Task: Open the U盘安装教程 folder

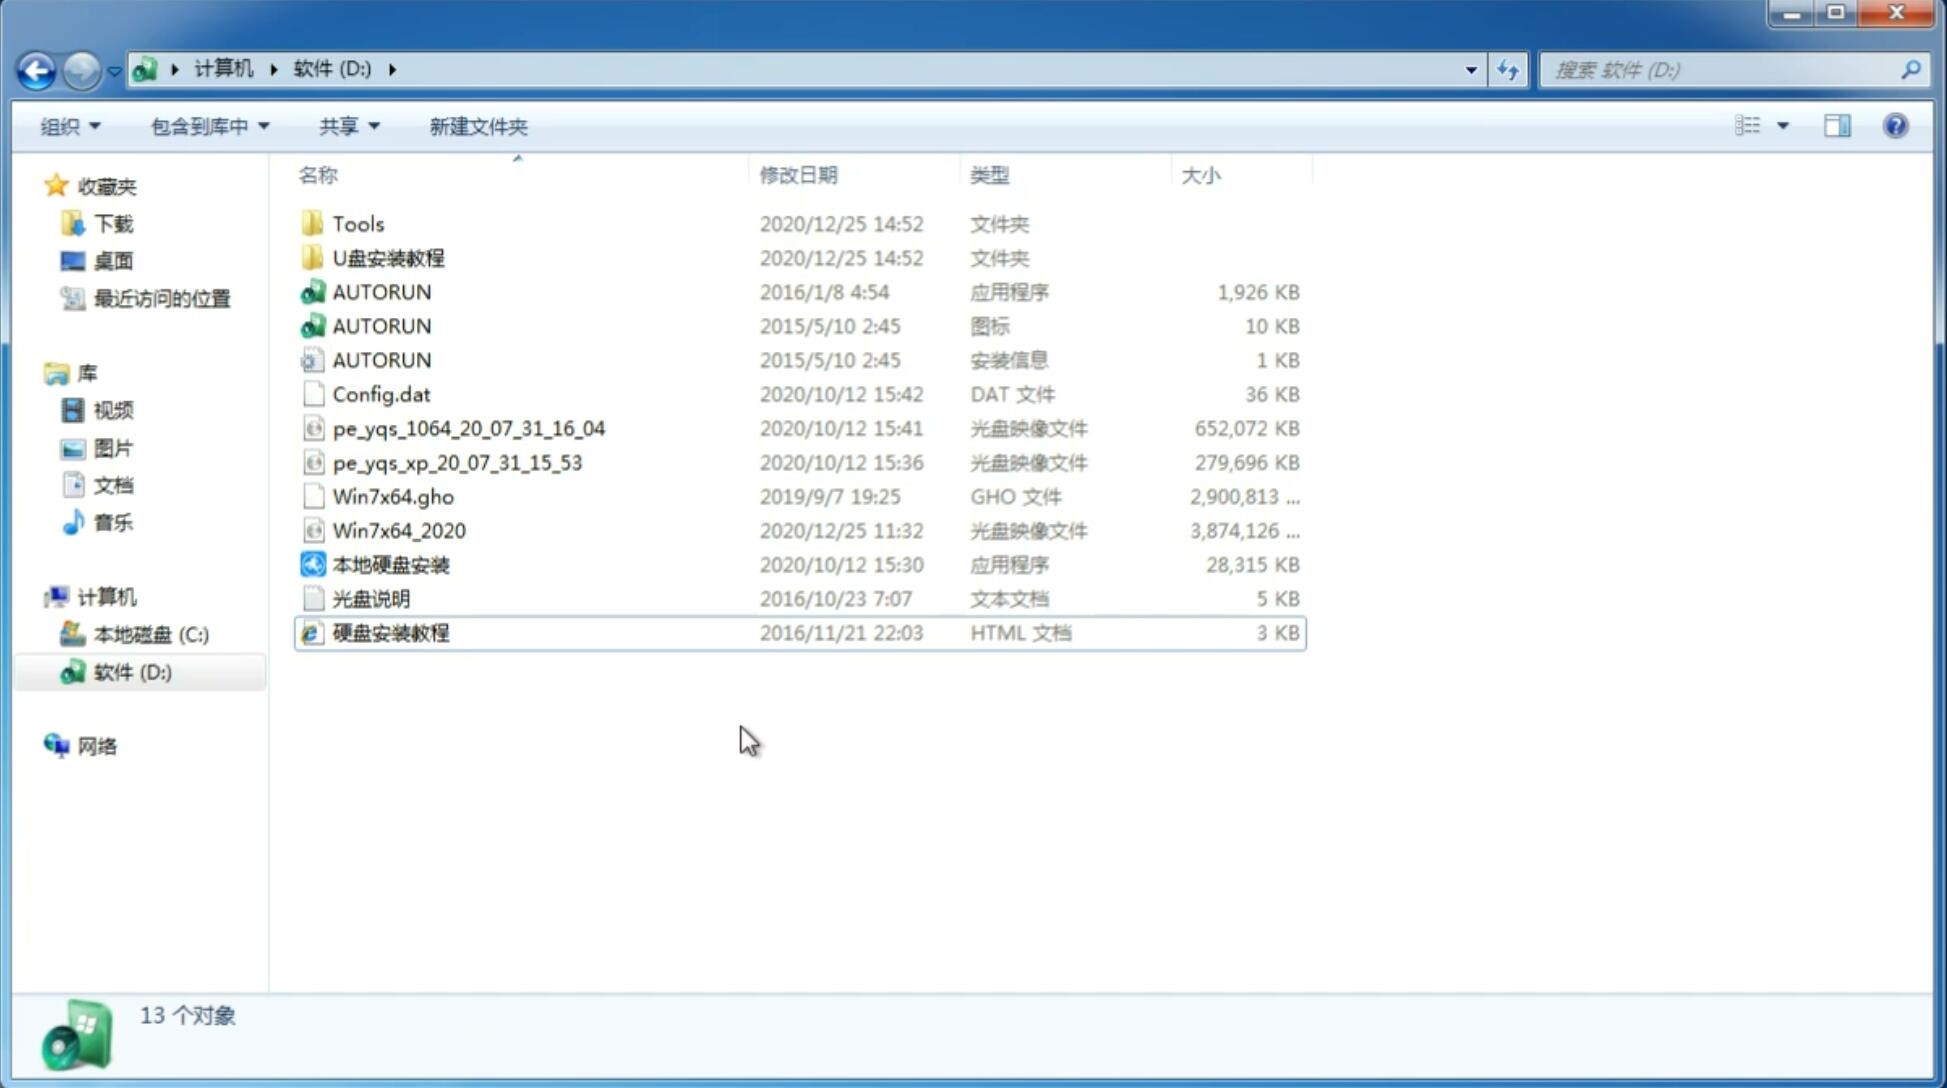Action: [388, 257]
